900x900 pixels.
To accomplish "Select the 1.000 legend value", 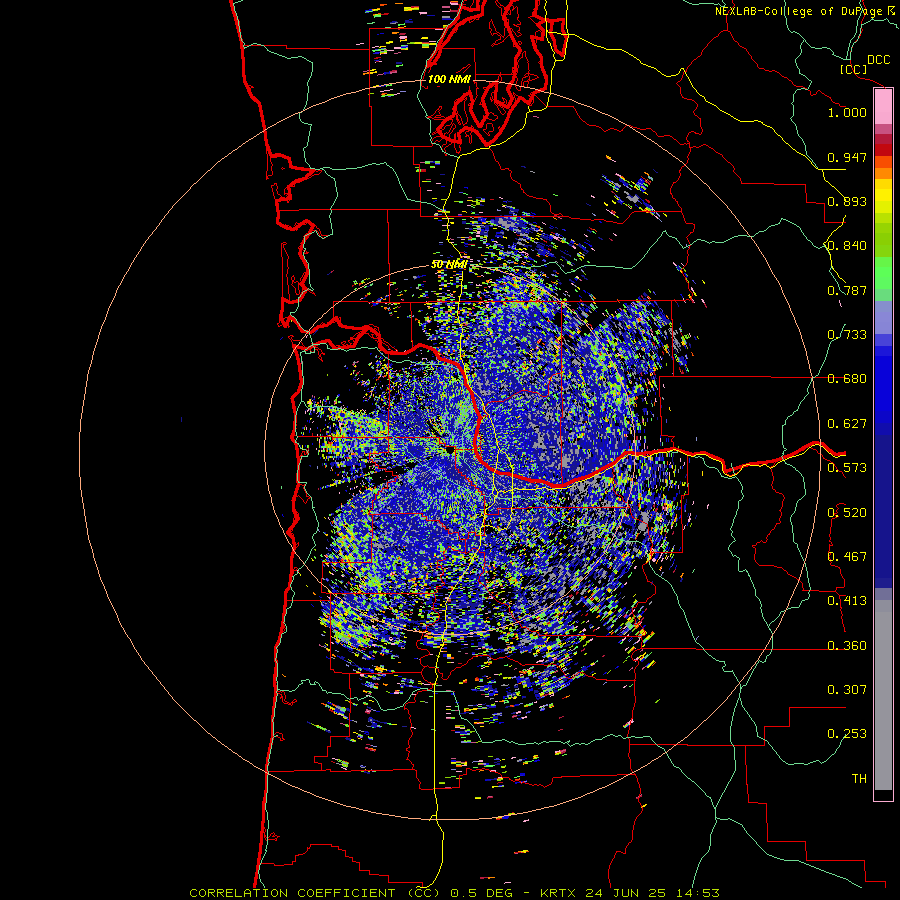I will (x=847, y=112).
